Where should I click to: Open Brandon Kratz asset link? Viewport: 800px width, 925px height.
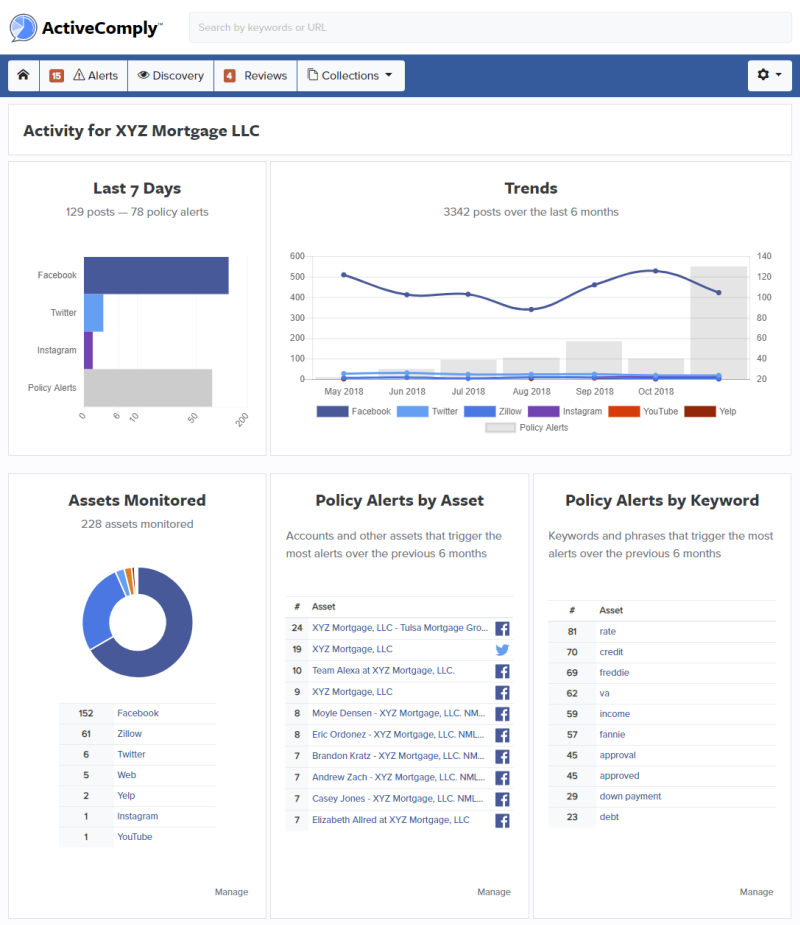(398, 755)
